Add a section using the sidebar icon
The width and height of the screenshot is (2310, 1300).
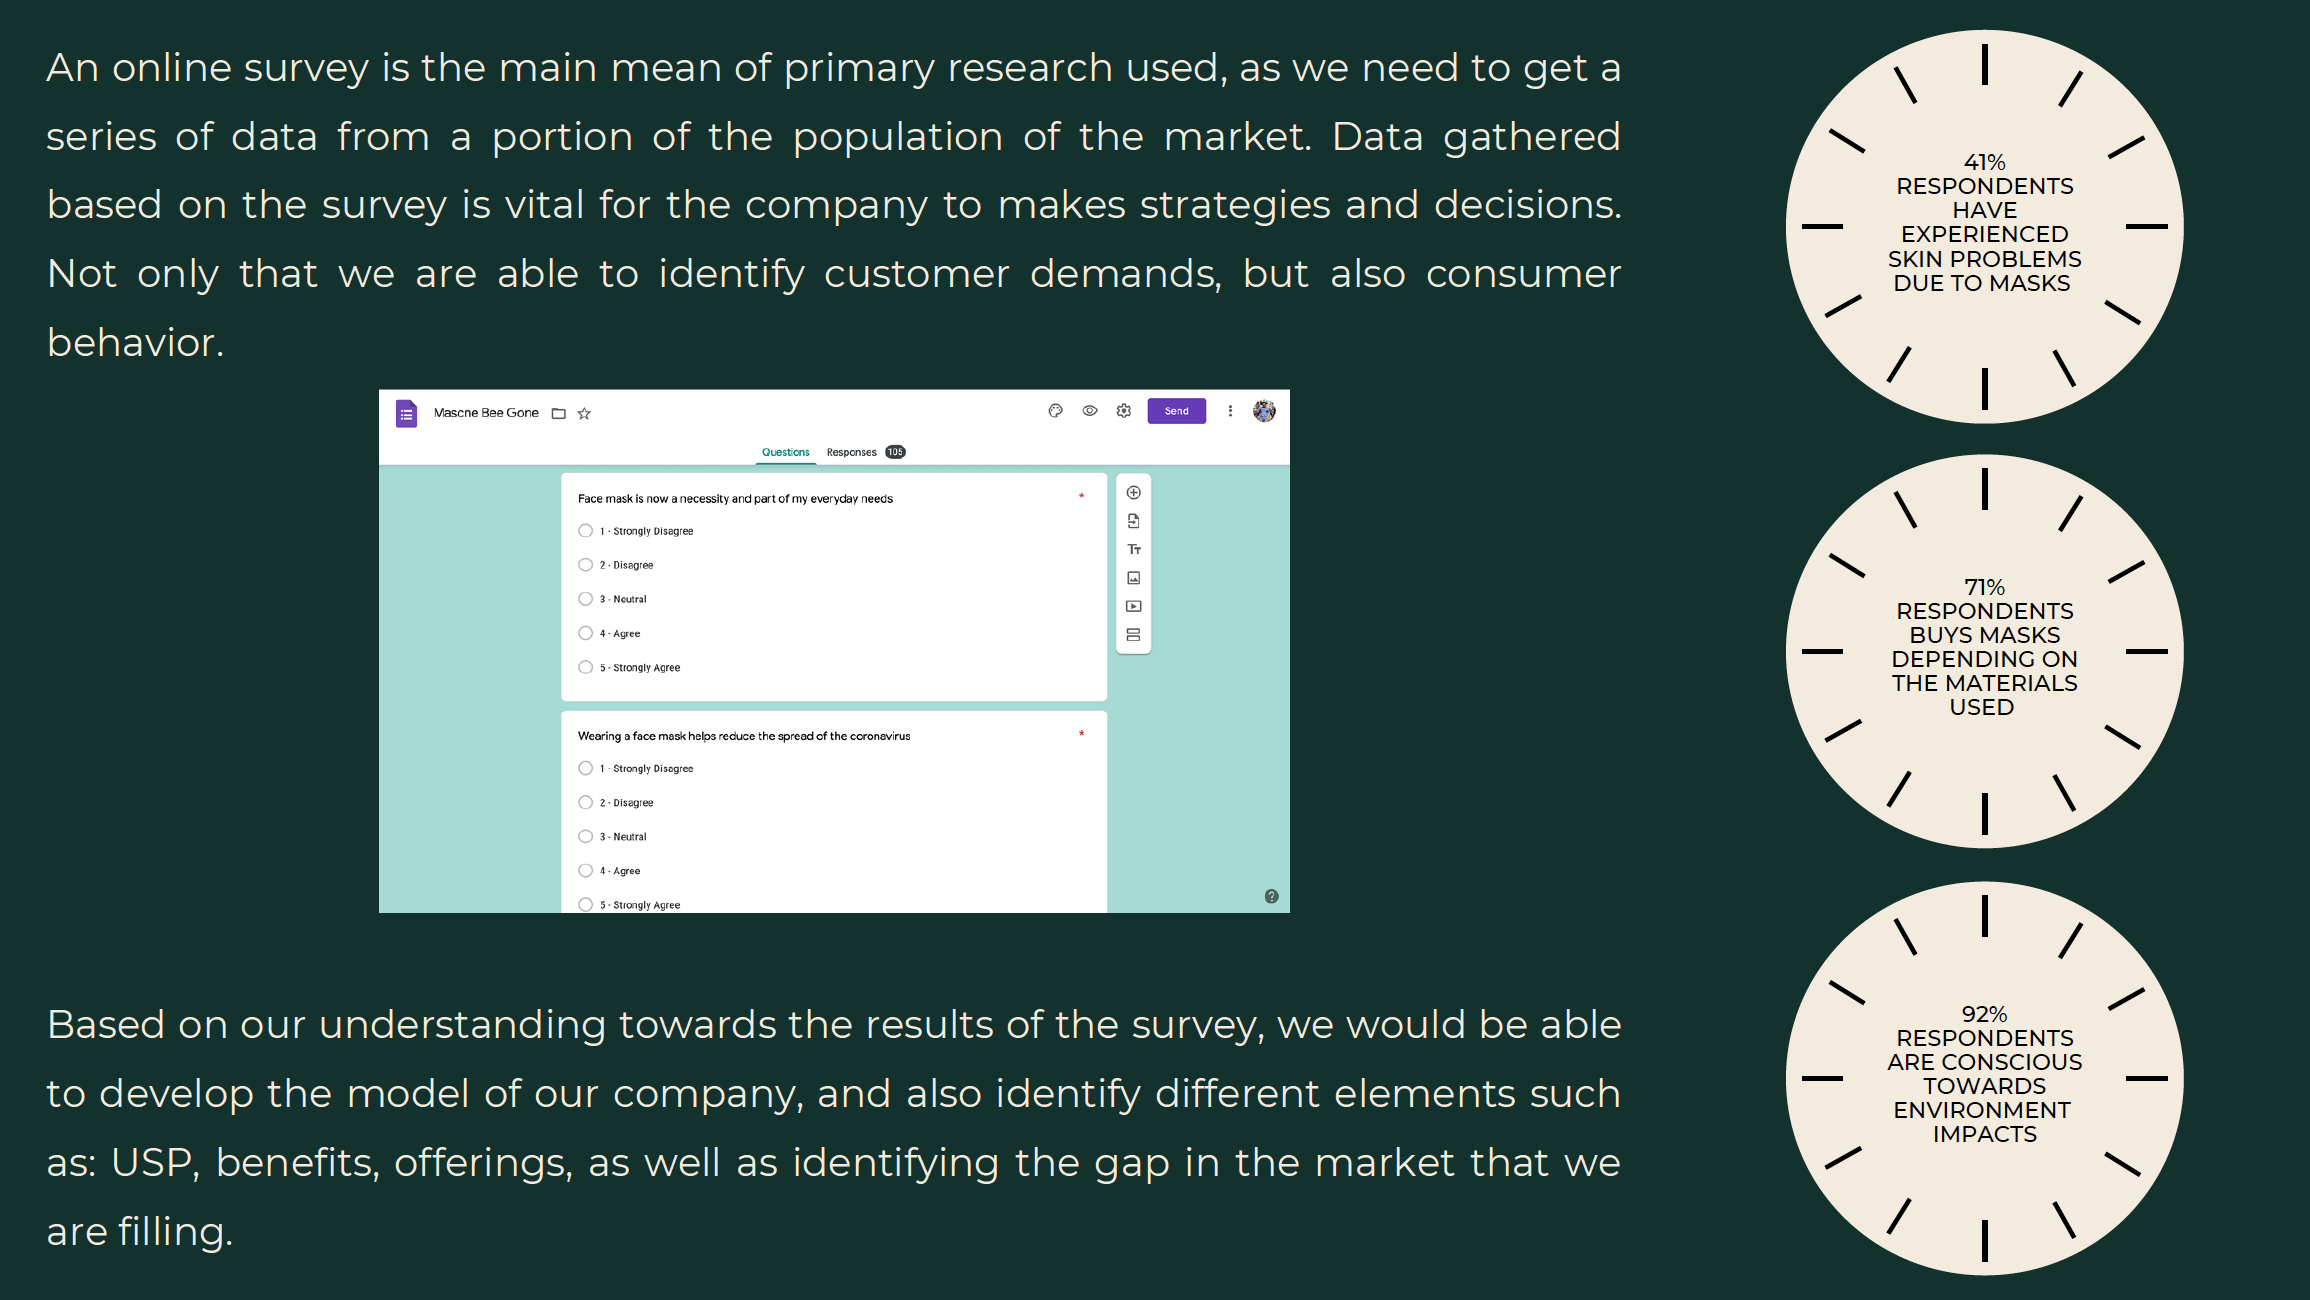pos(1133,635)
